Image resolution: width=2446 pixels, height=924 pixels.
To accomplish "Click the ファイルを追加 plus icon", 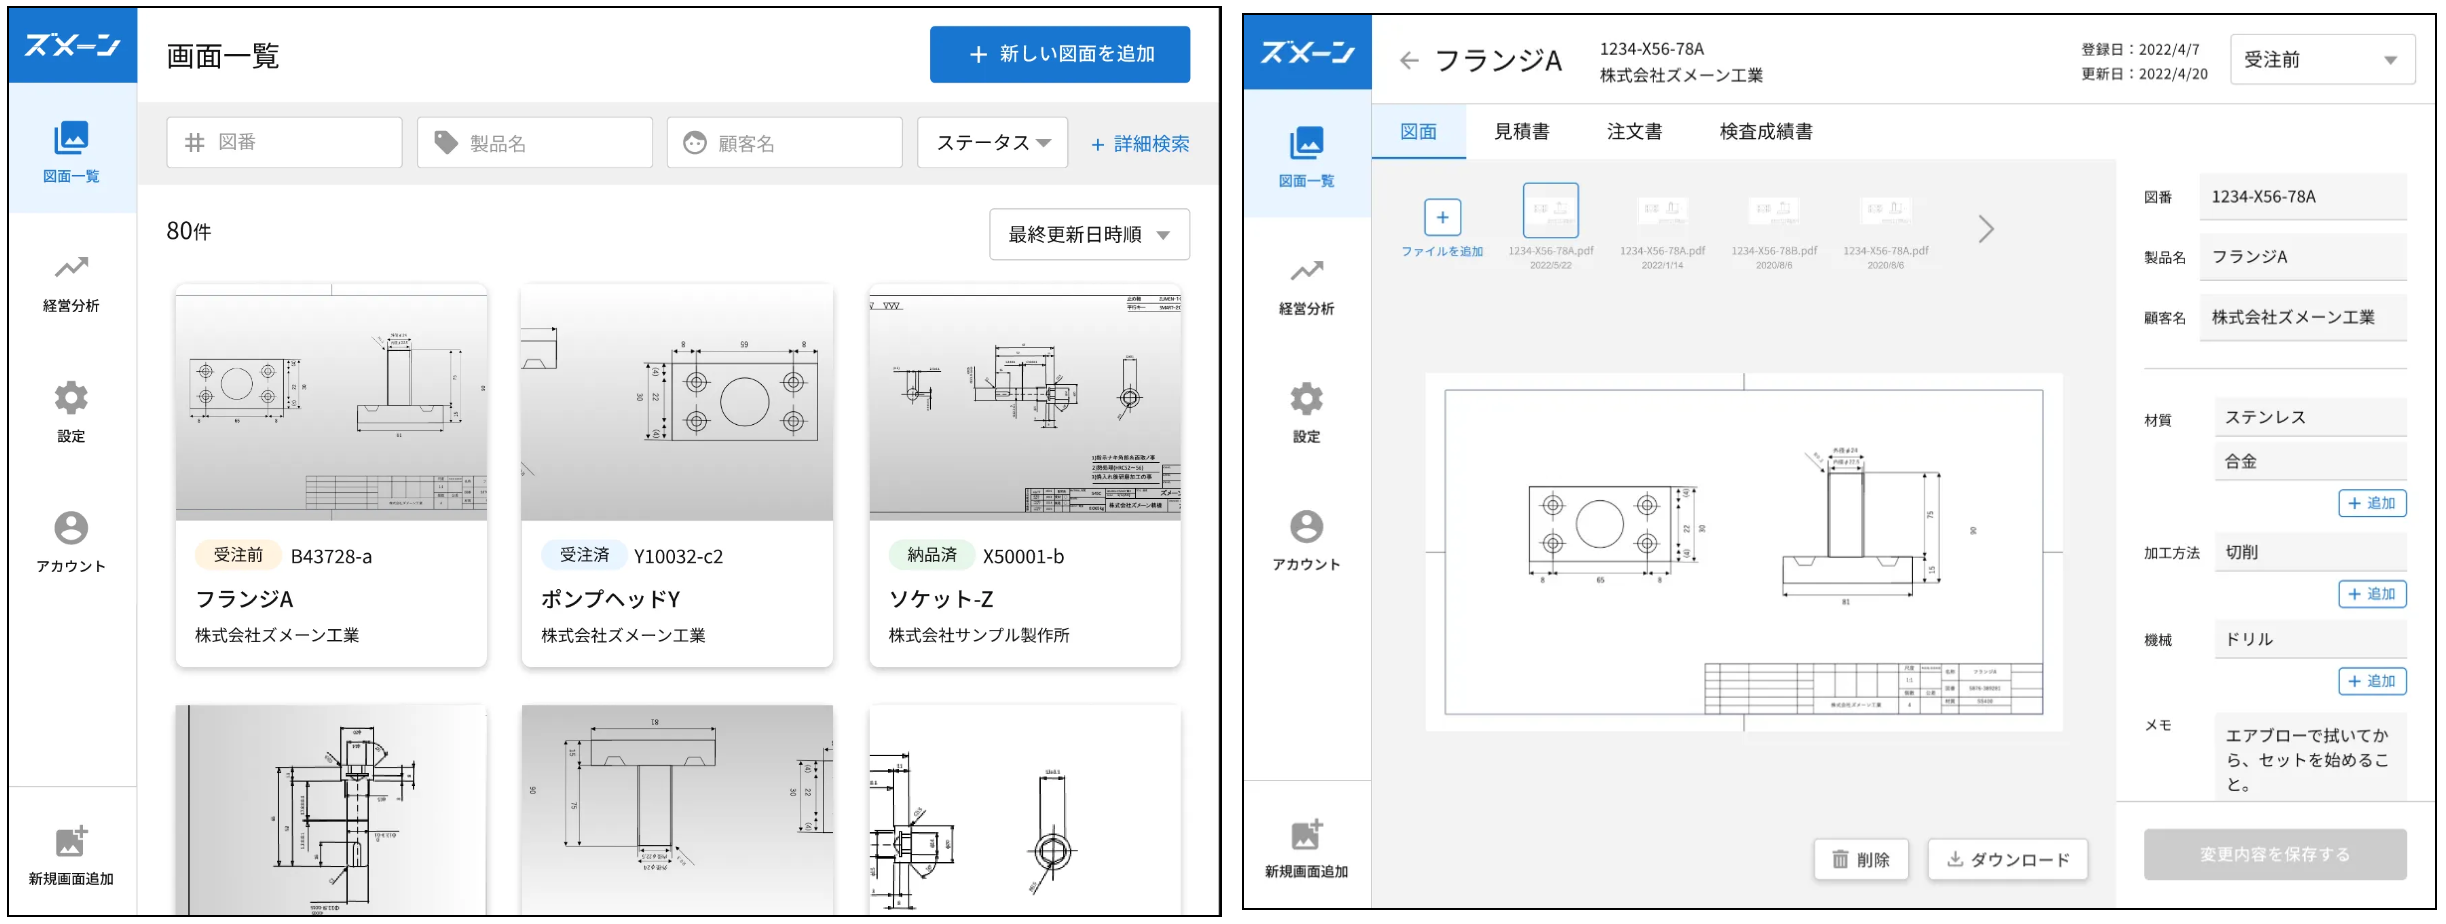I will coord(1442,217).
